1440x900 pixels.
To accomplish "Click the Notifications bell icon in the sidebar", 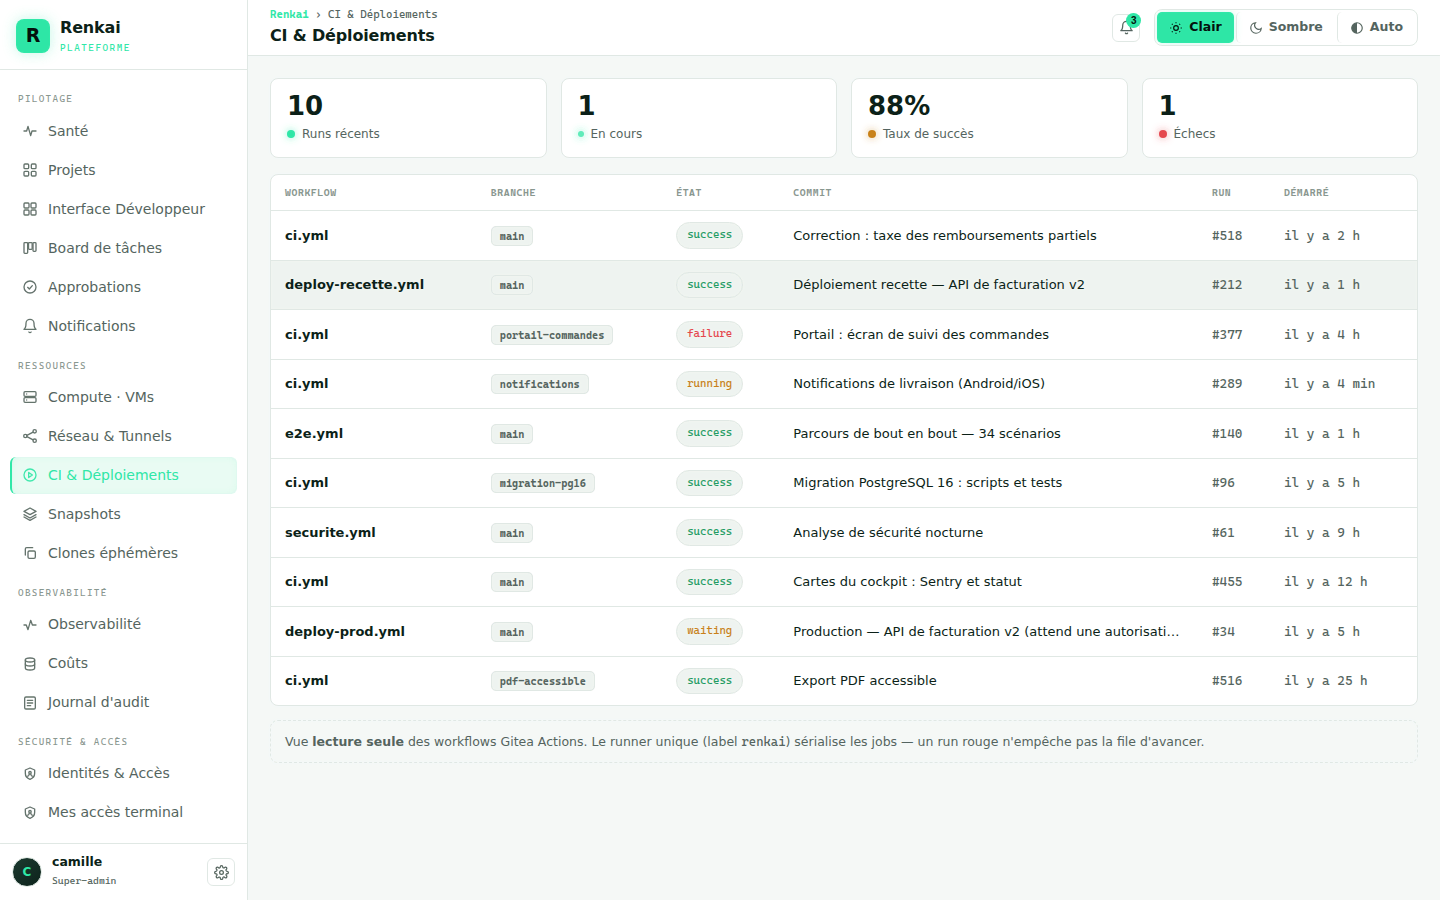I will (30, 326).
